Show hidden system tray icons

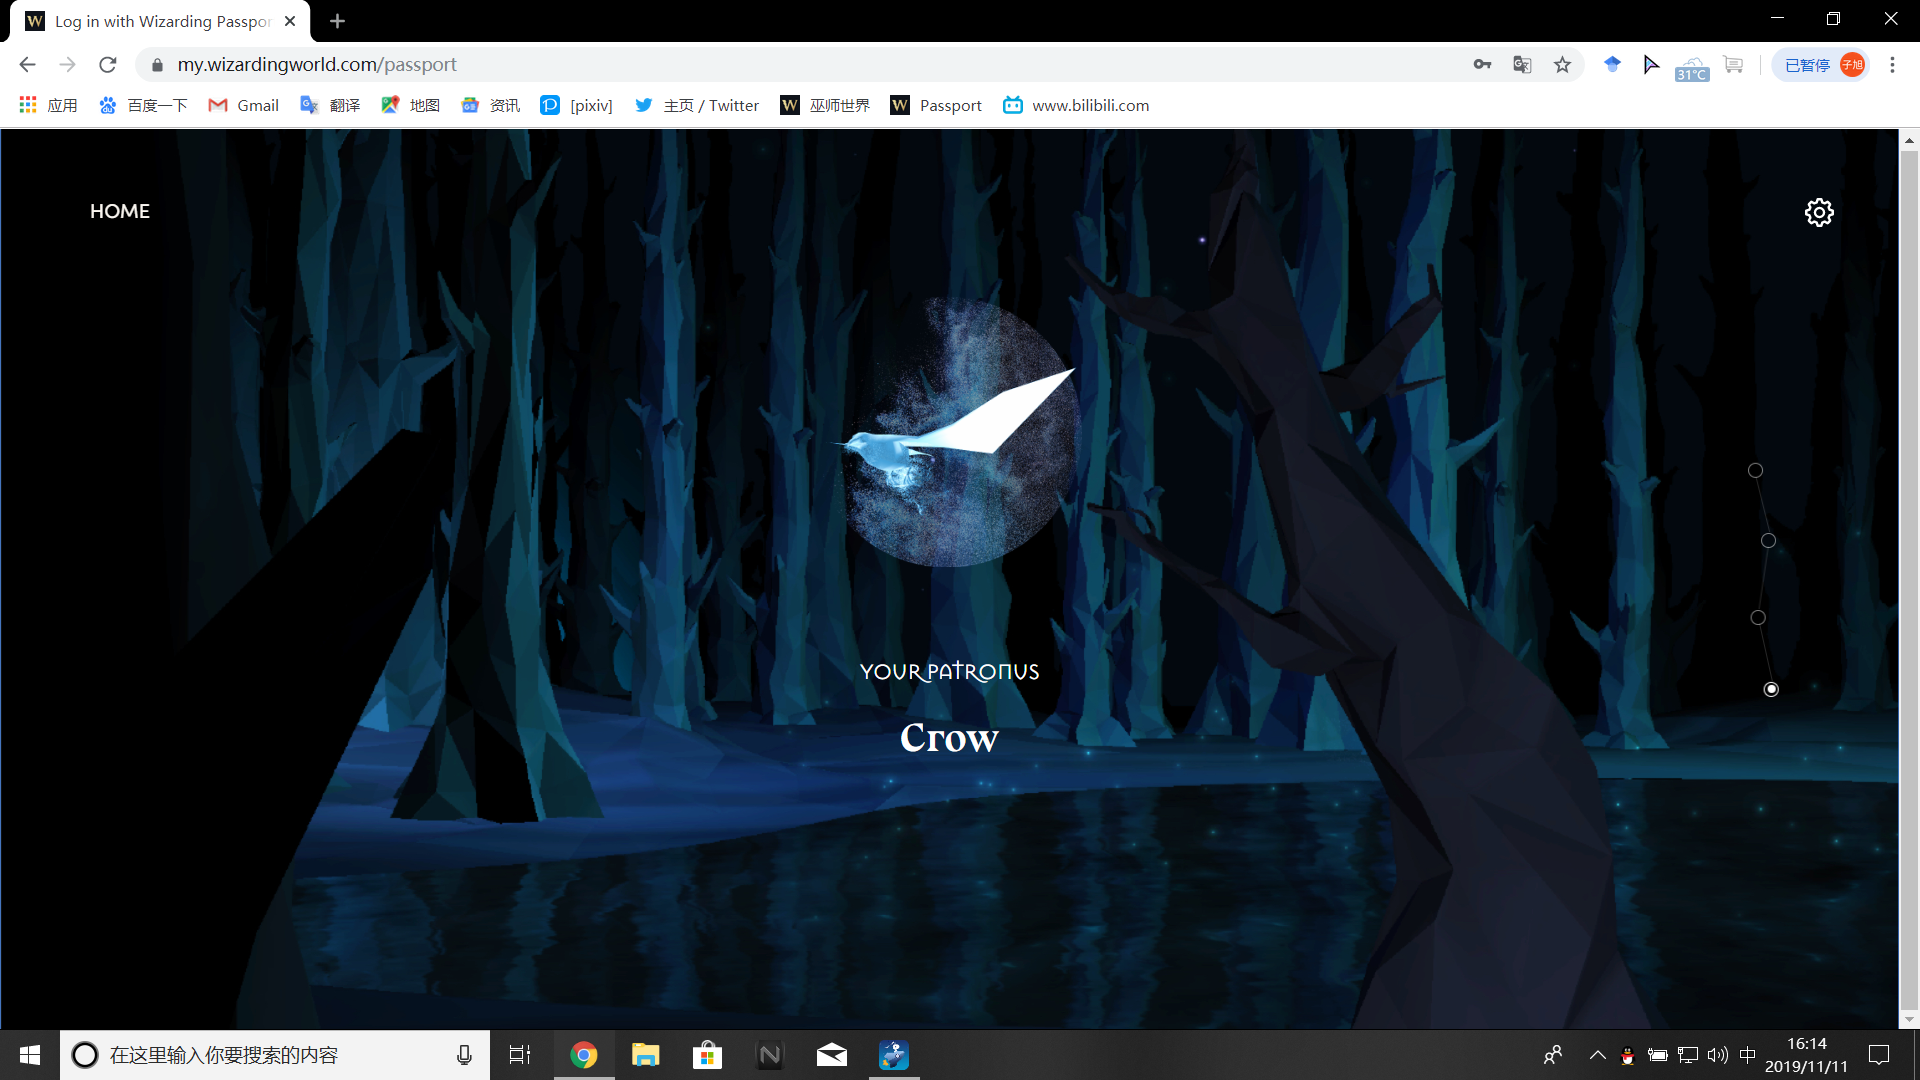[x=1597, y=1055]
